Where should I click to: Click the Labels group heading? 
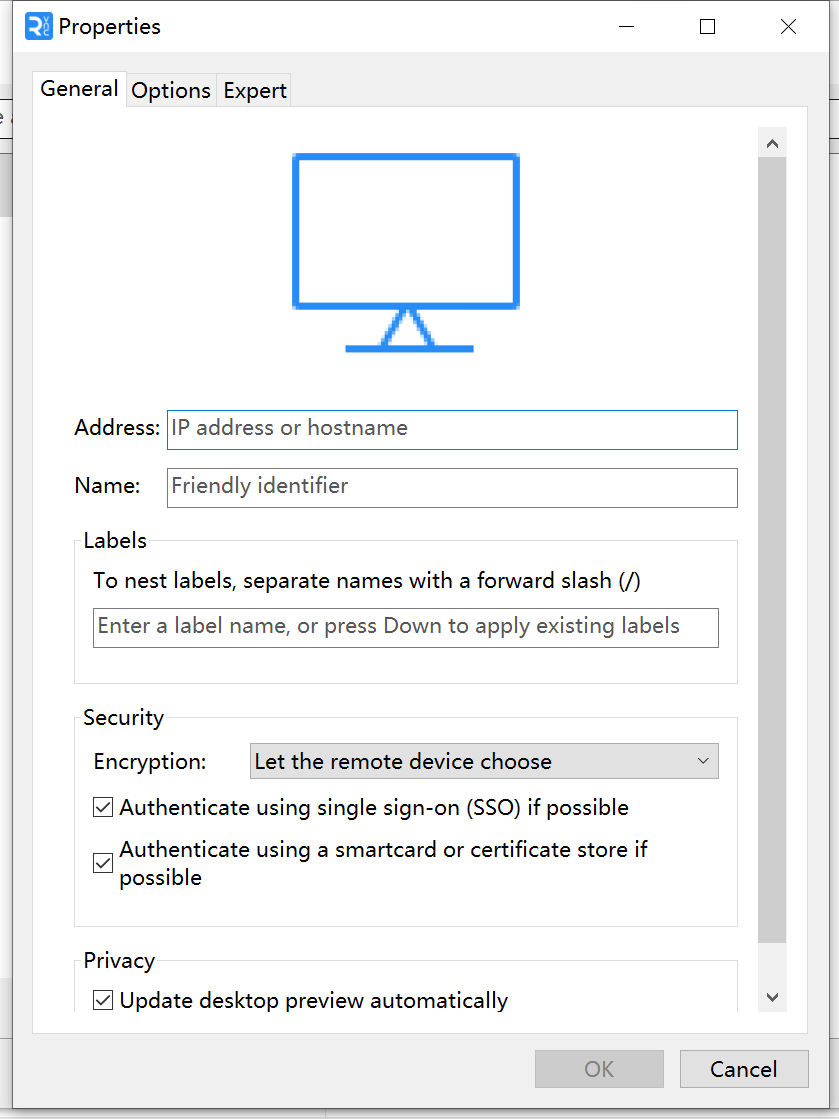point(115,540)
